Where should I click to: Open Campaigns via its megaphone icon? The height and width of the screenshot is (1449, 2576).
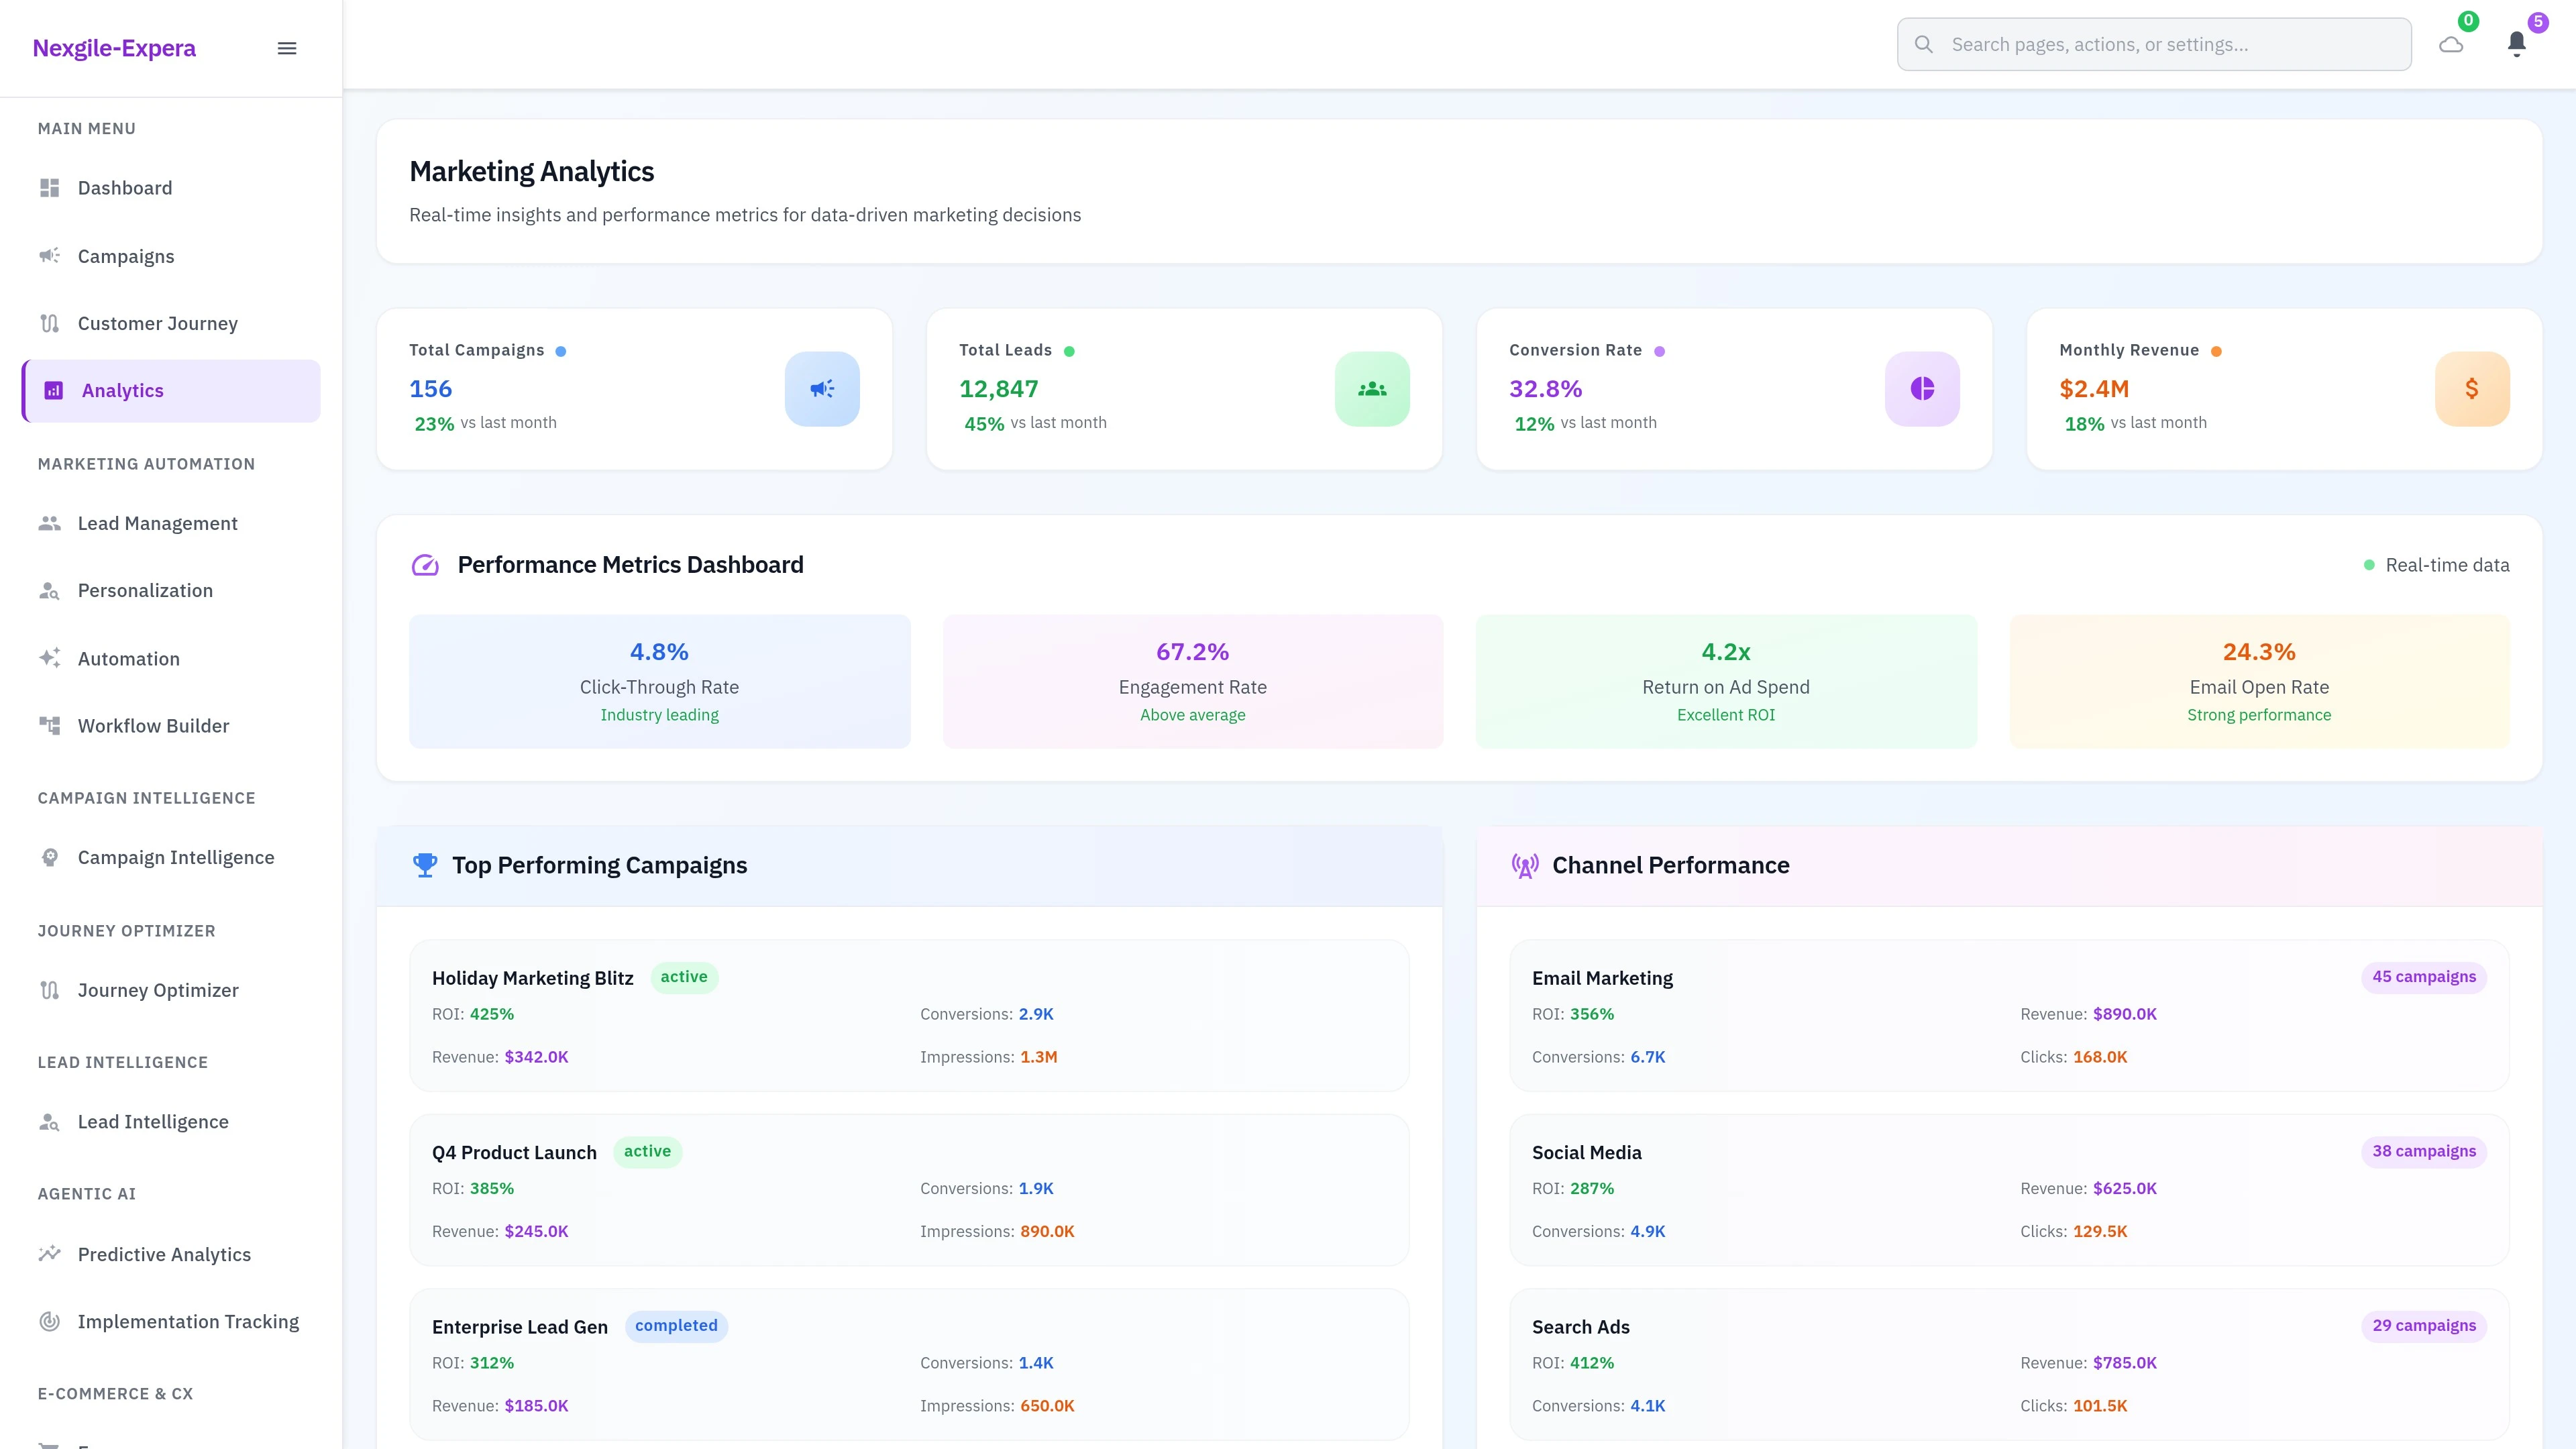tap(50, 255)
